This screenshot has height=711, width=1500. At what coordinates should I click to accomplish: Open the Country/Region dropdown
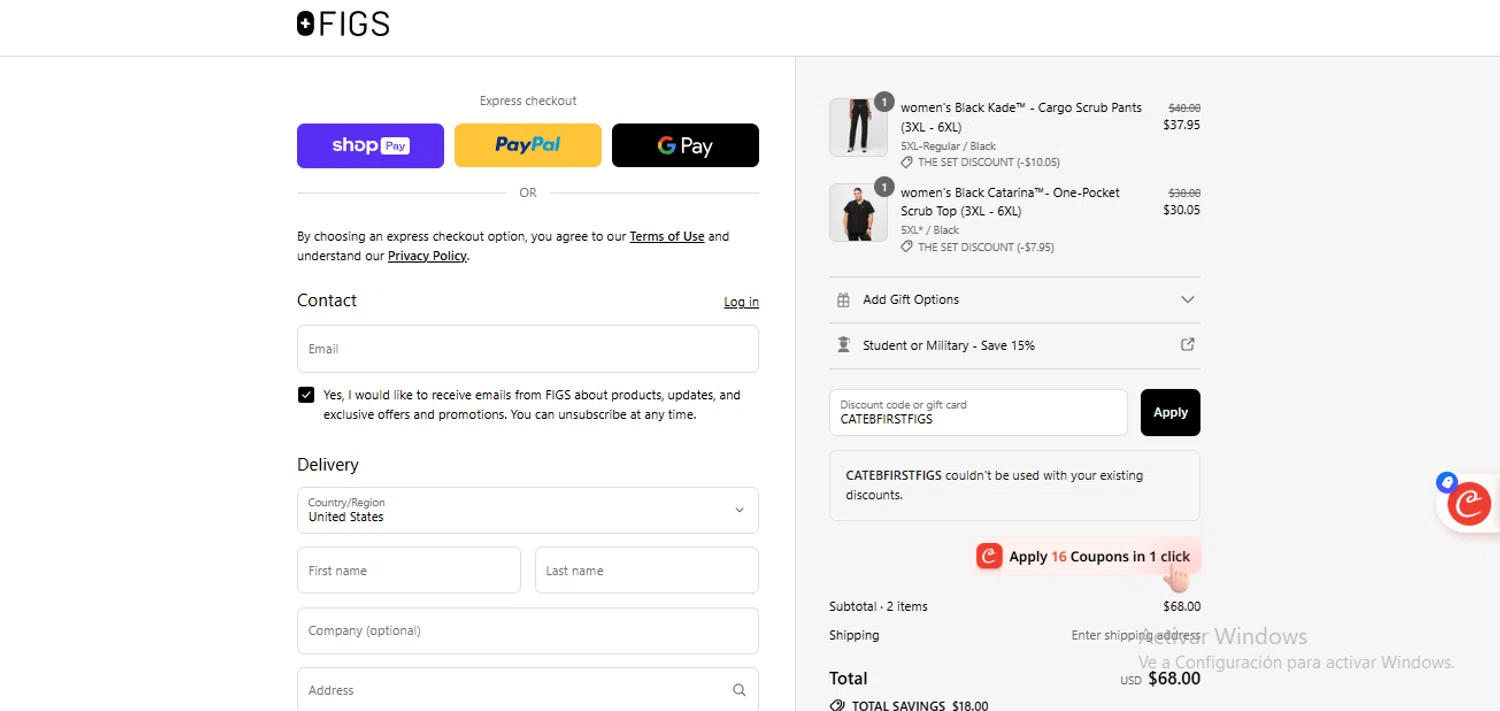[x=527, y=510]
